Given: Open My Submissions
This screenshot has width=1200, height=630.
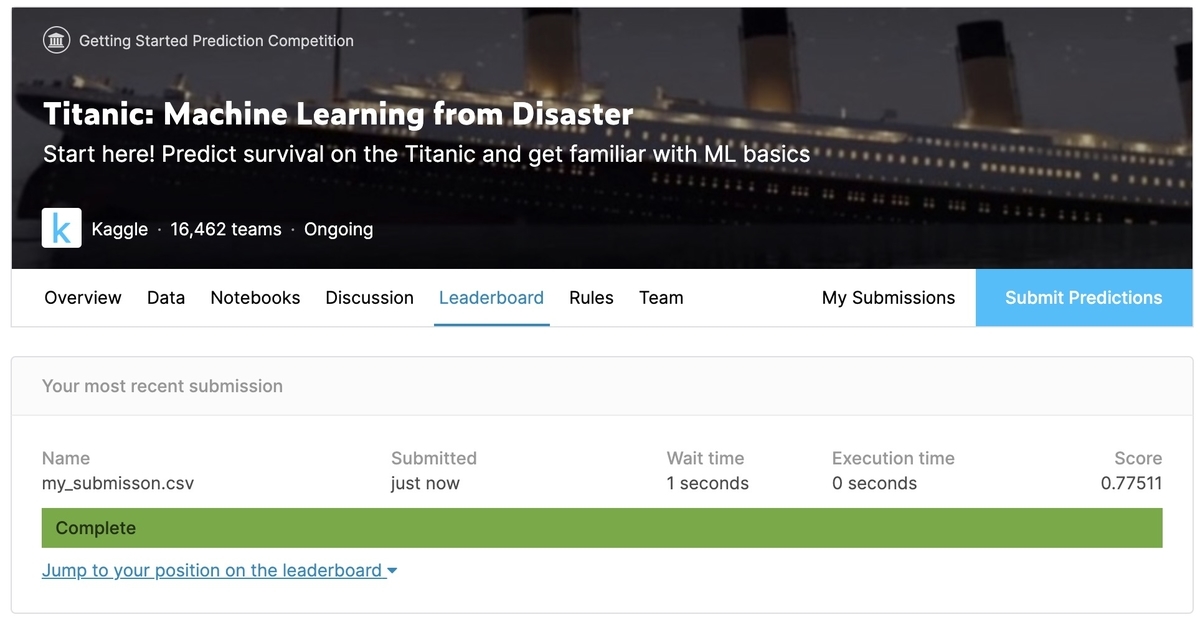Looking at the screenshot, I should [x=888, y=297].
